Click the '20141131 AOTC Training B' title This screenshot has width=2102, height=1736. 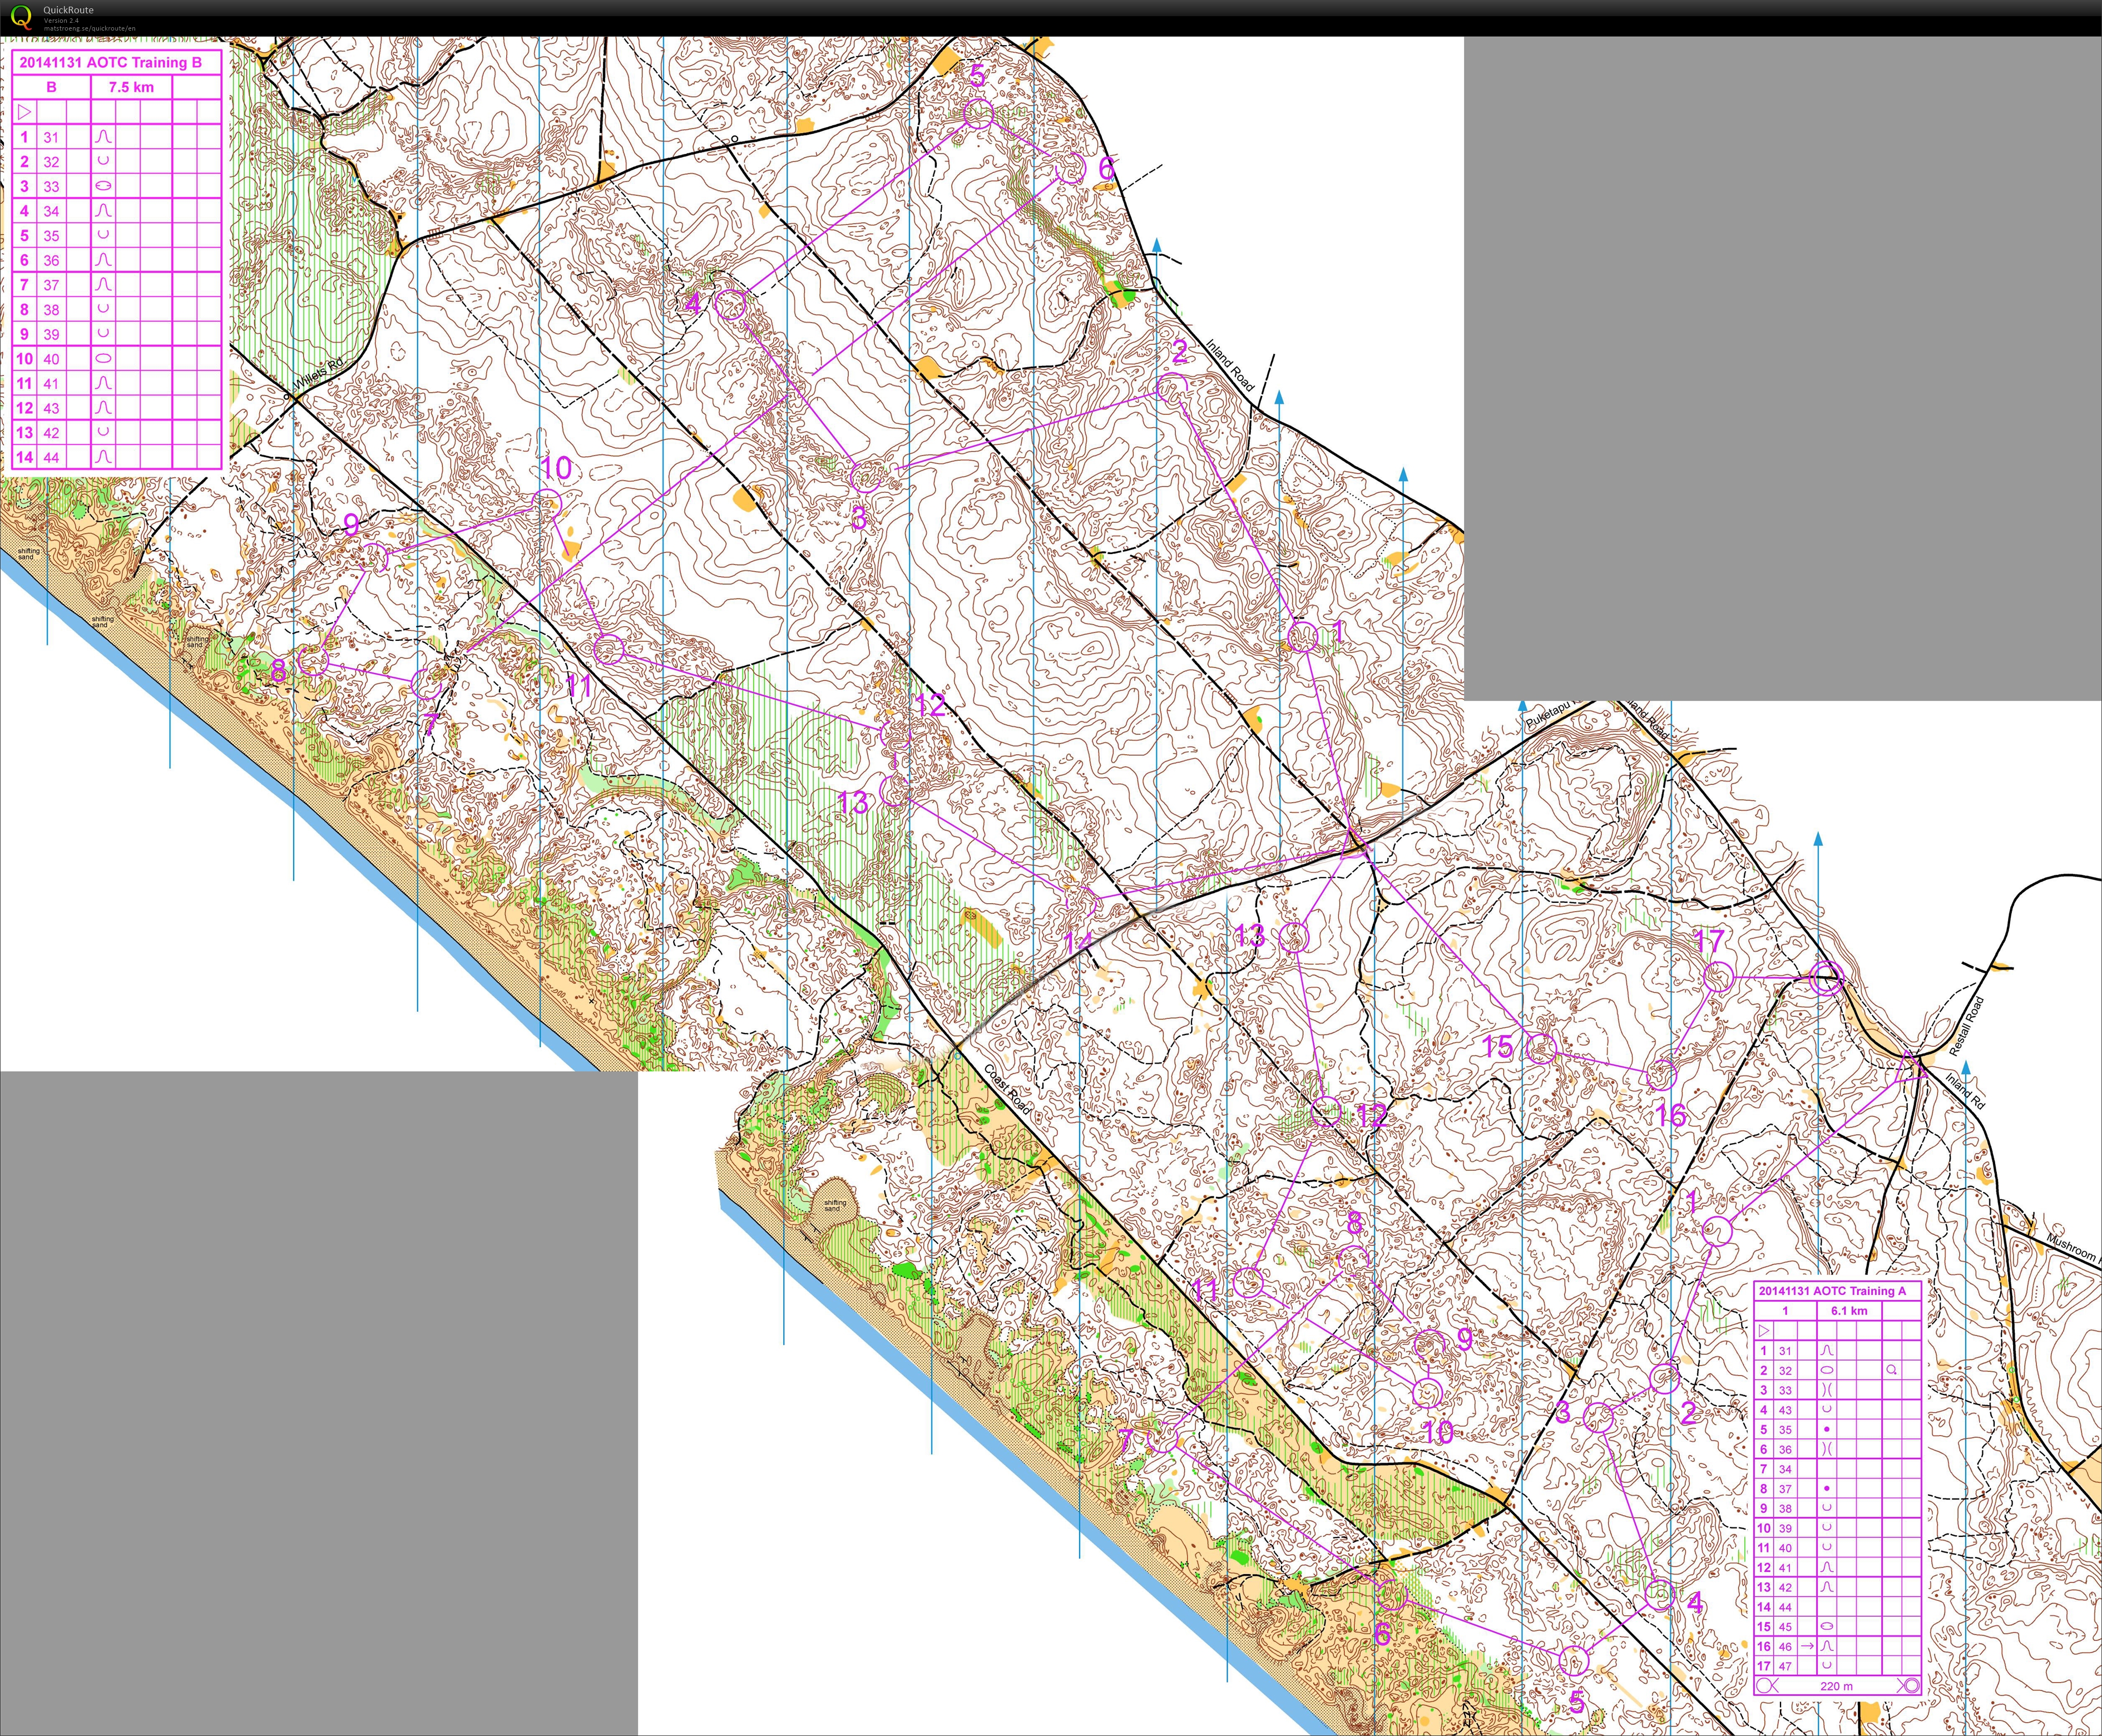click(x=110, y=62)
